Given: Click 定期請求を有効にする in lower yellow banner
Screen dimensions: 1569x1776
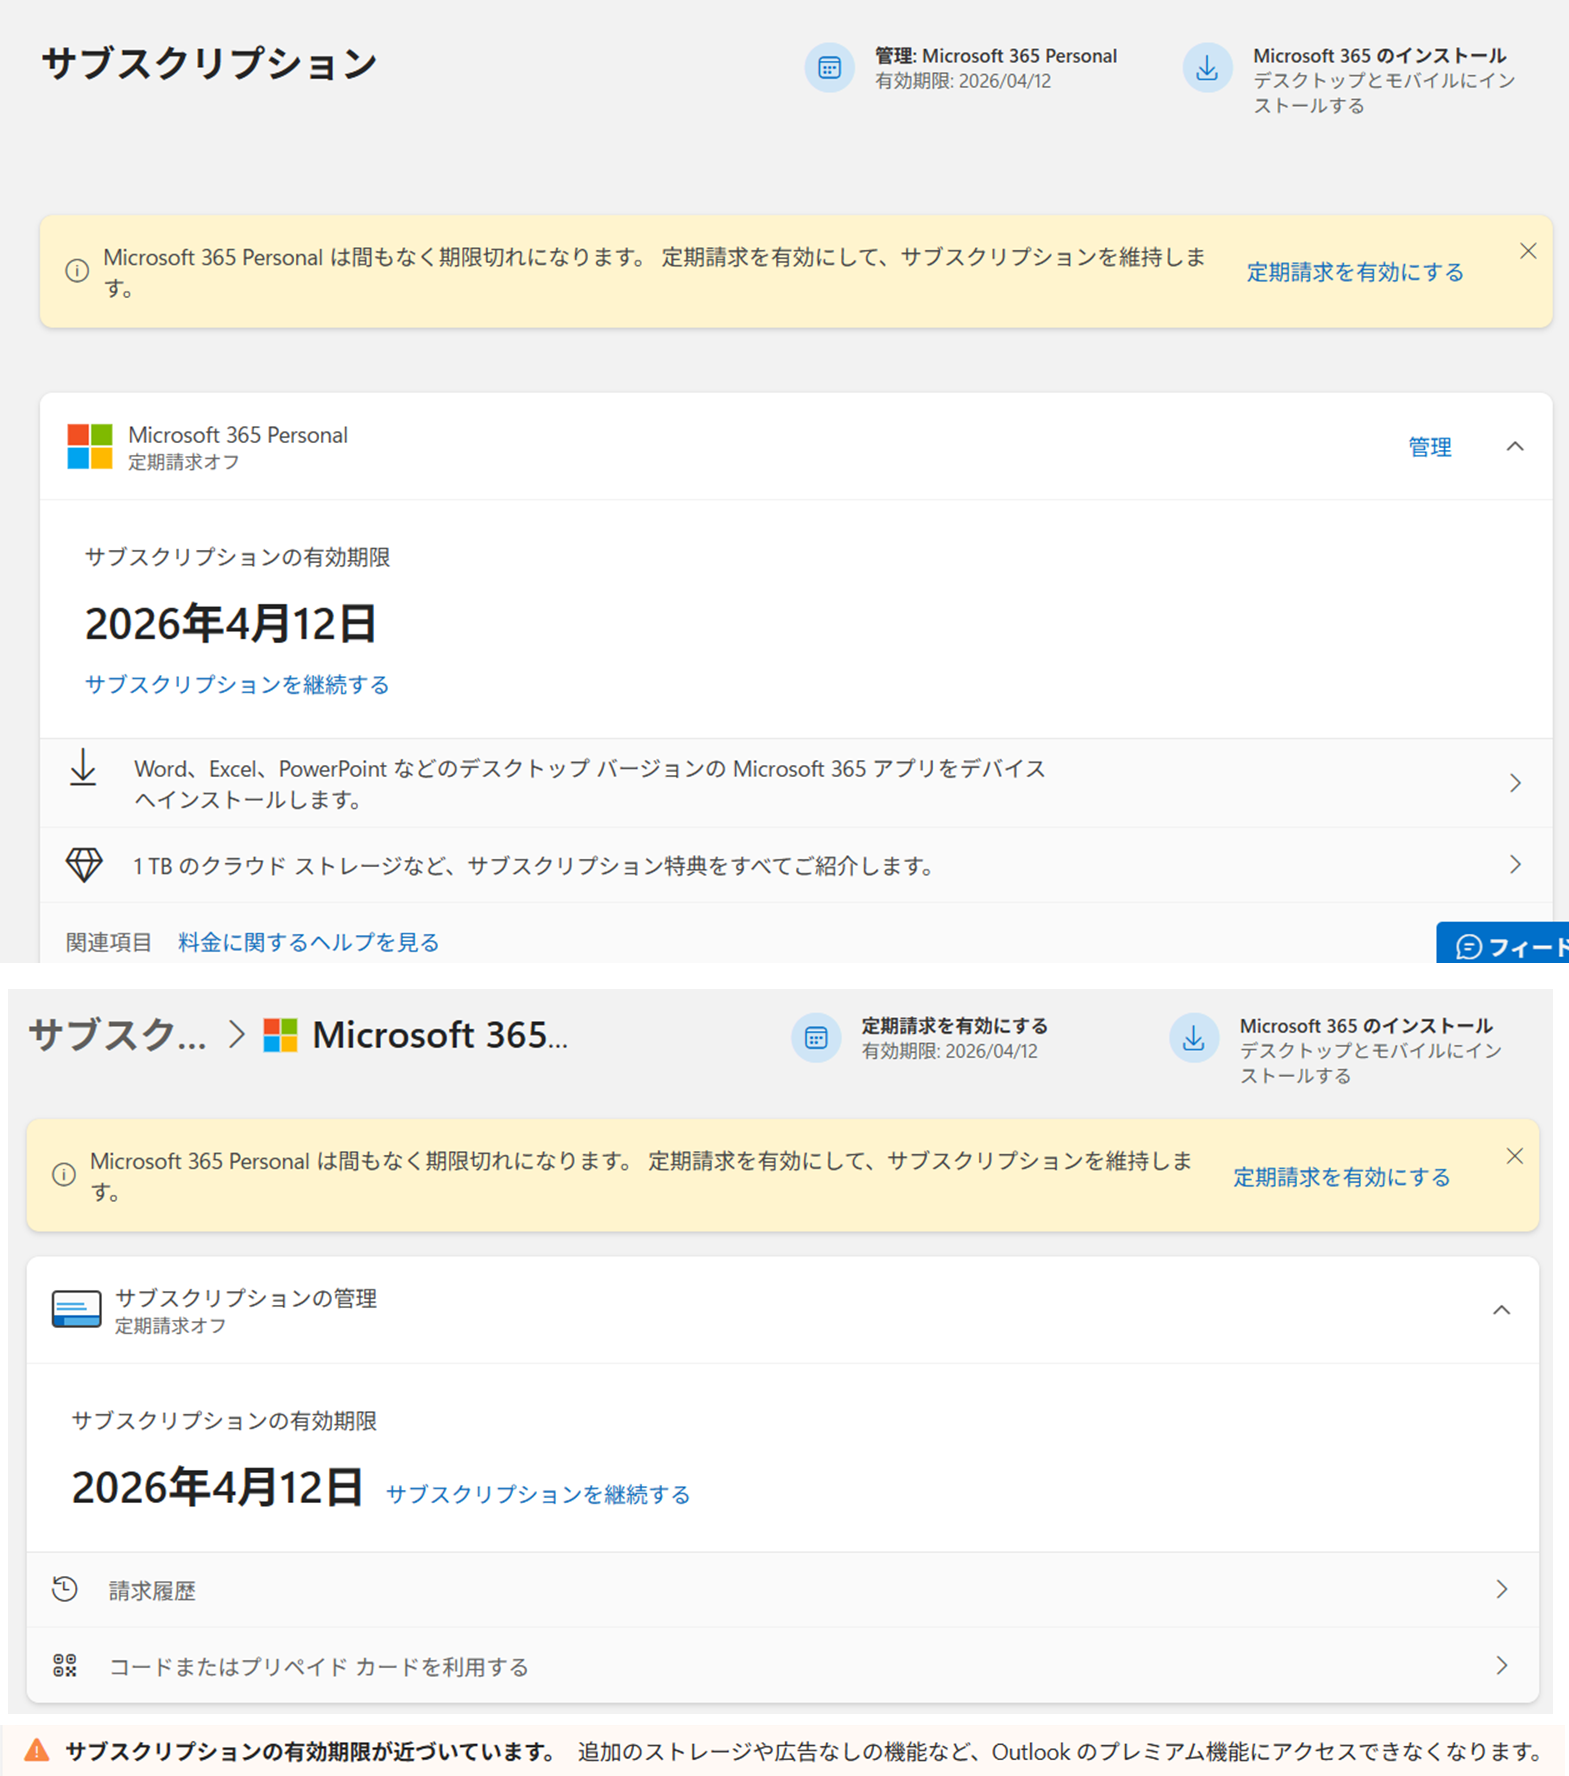Looking at the screenshot, I should point(1342,1177).
